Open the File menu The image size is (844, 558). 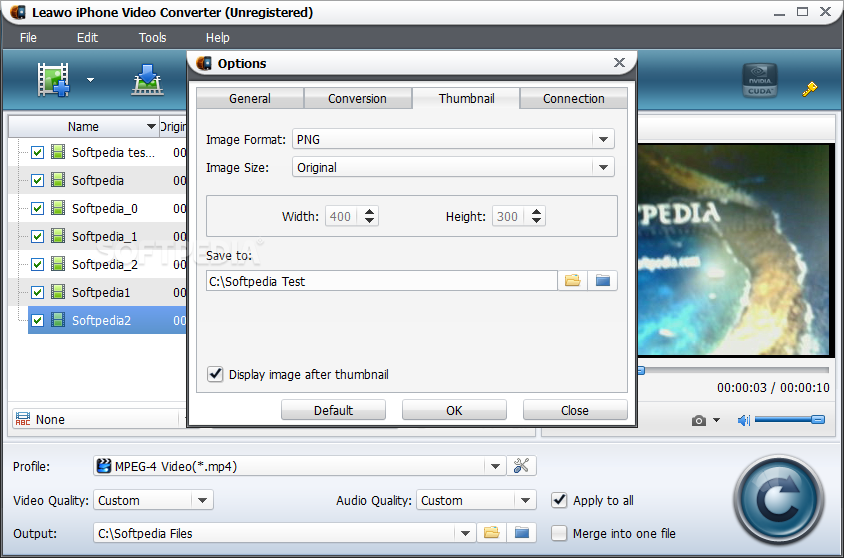[x=29, y=38]
